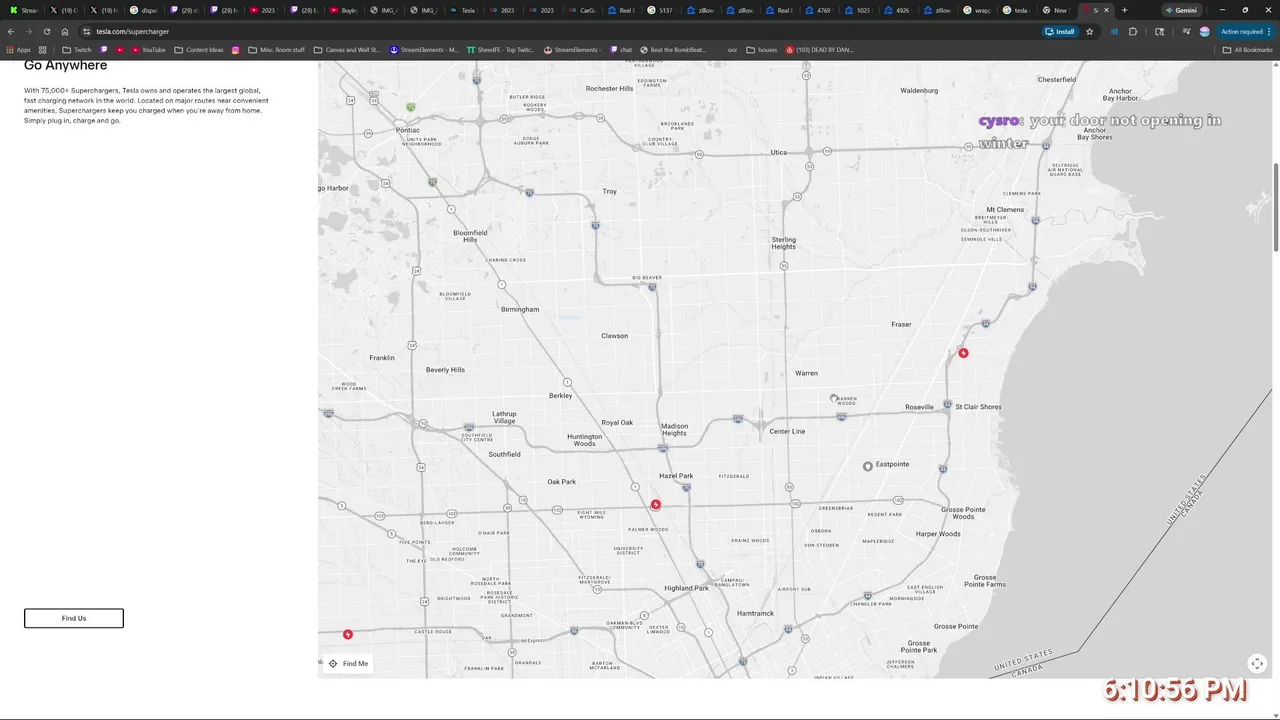The image size is (1280, 720).
Task: Close the active Supercharger tab
Action: (1106, 10)
